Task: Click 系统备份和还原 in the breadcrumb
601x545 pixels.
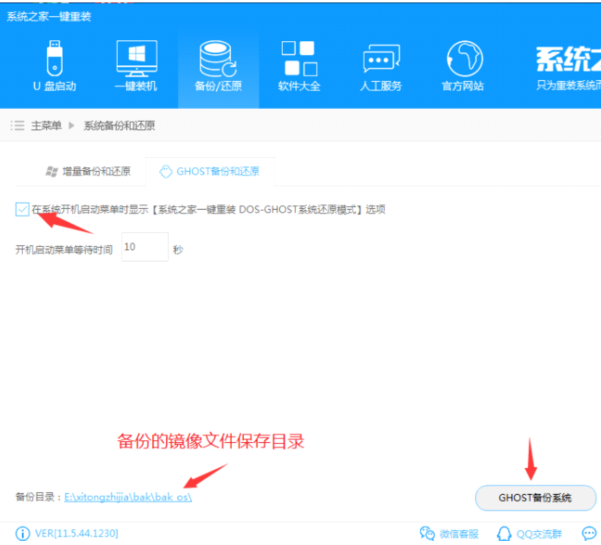Action: [x=119, y=126]
